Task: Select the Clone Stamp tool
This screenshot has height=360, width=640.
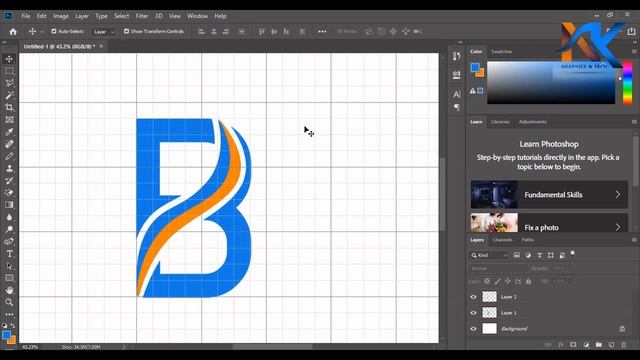Action: coord(9,169)
